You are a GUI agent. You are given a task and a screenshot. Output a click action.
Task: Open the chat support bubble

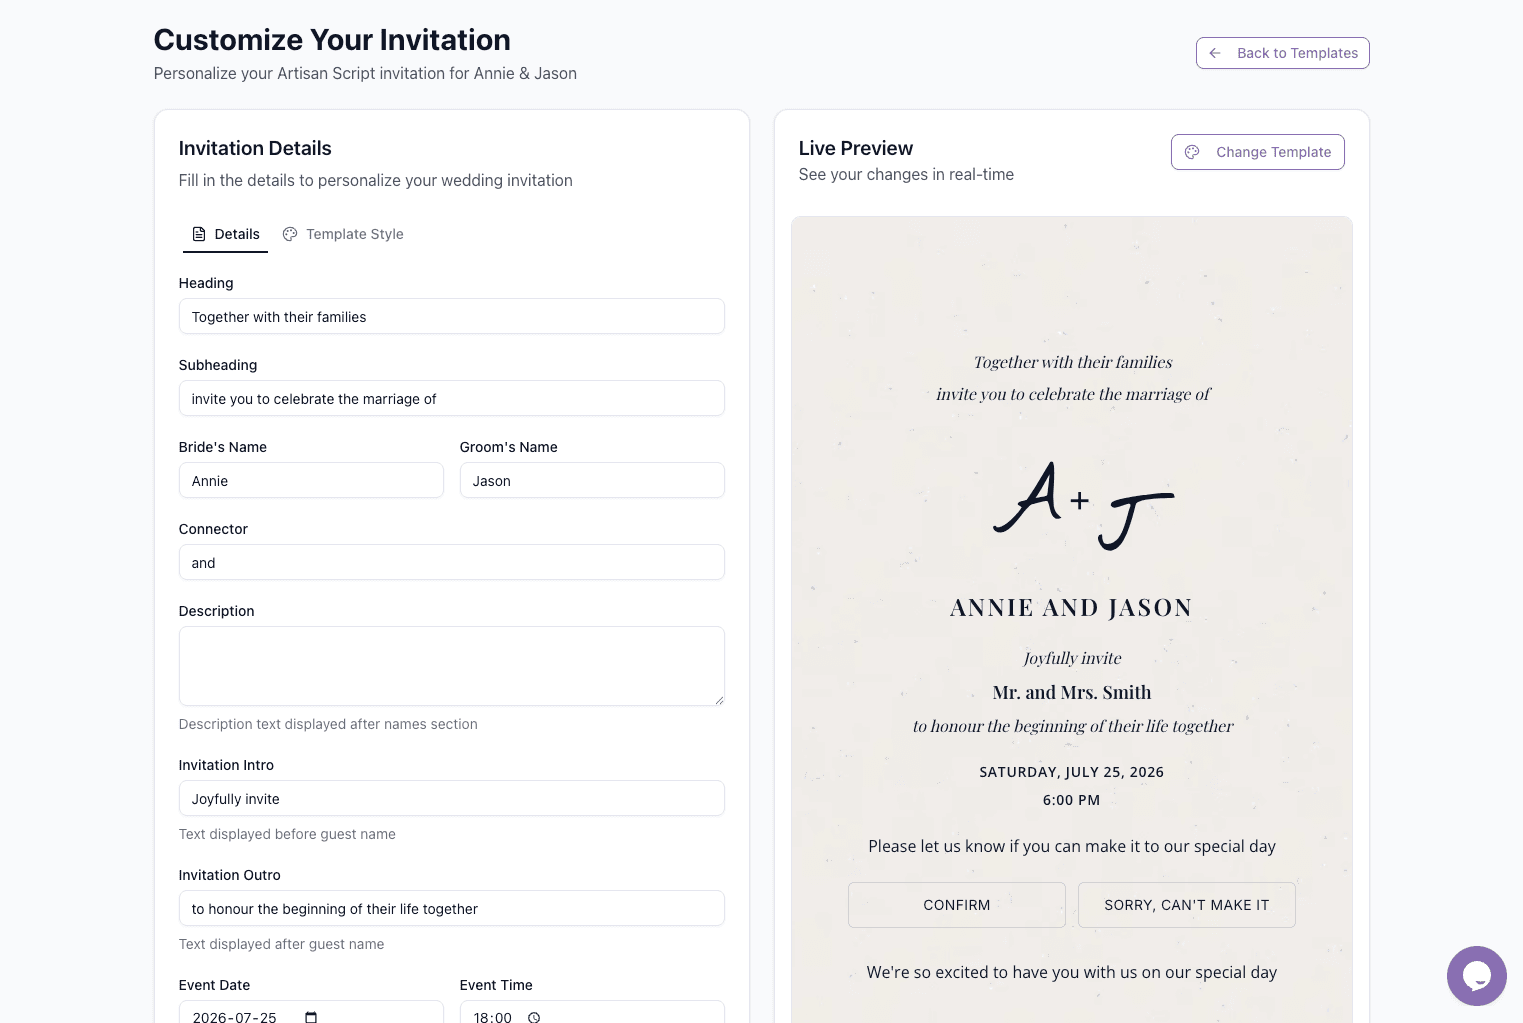pyautogui.click(x=1476, y=976)
